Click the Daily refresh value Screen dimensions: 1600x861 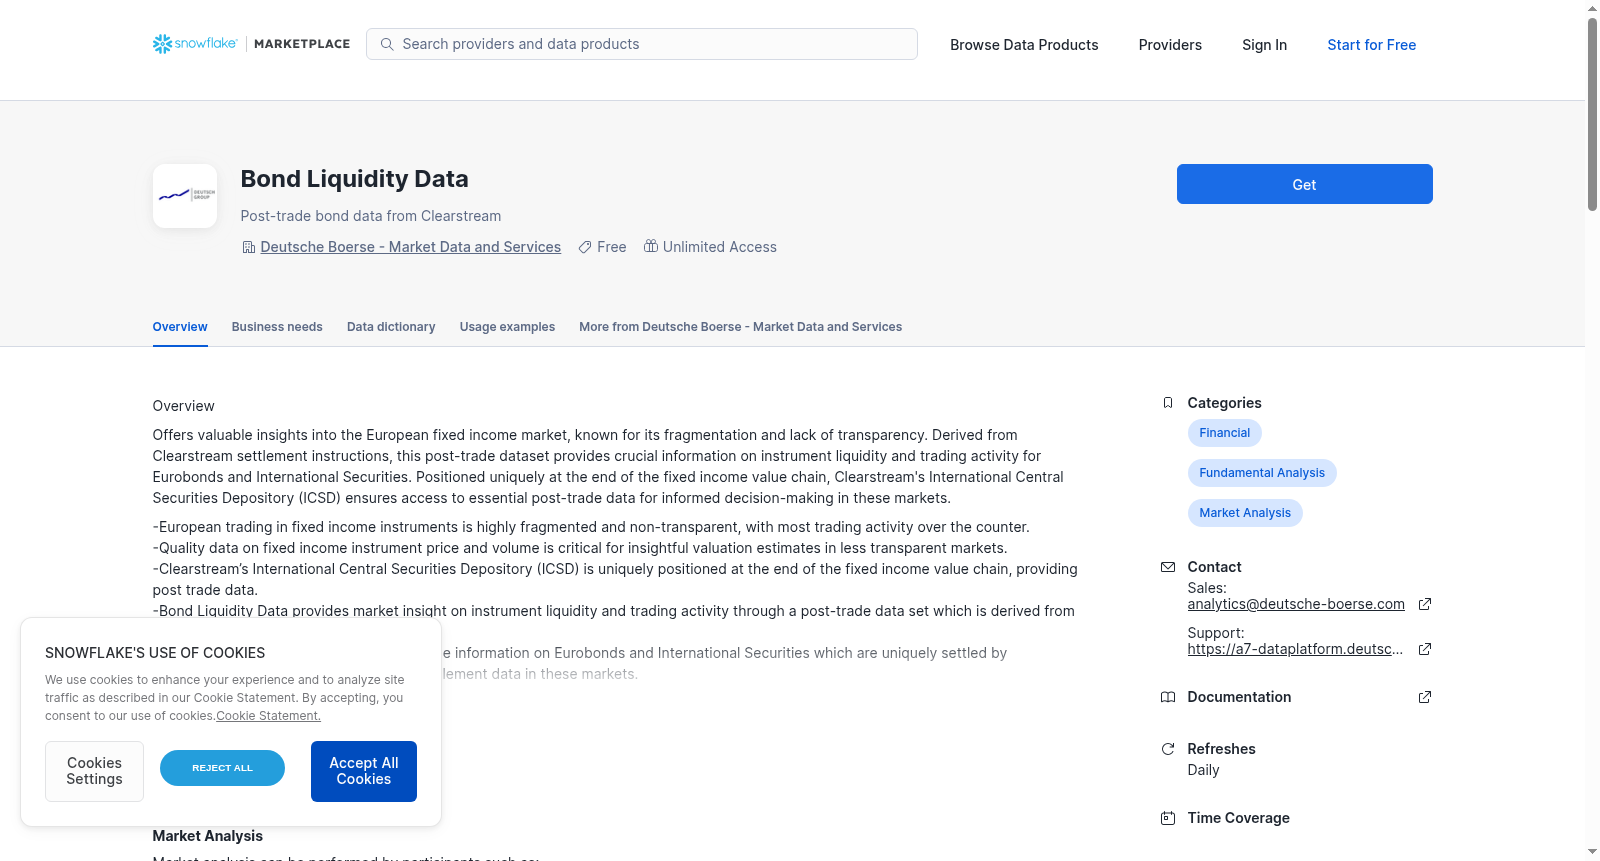pos(1203,770)
